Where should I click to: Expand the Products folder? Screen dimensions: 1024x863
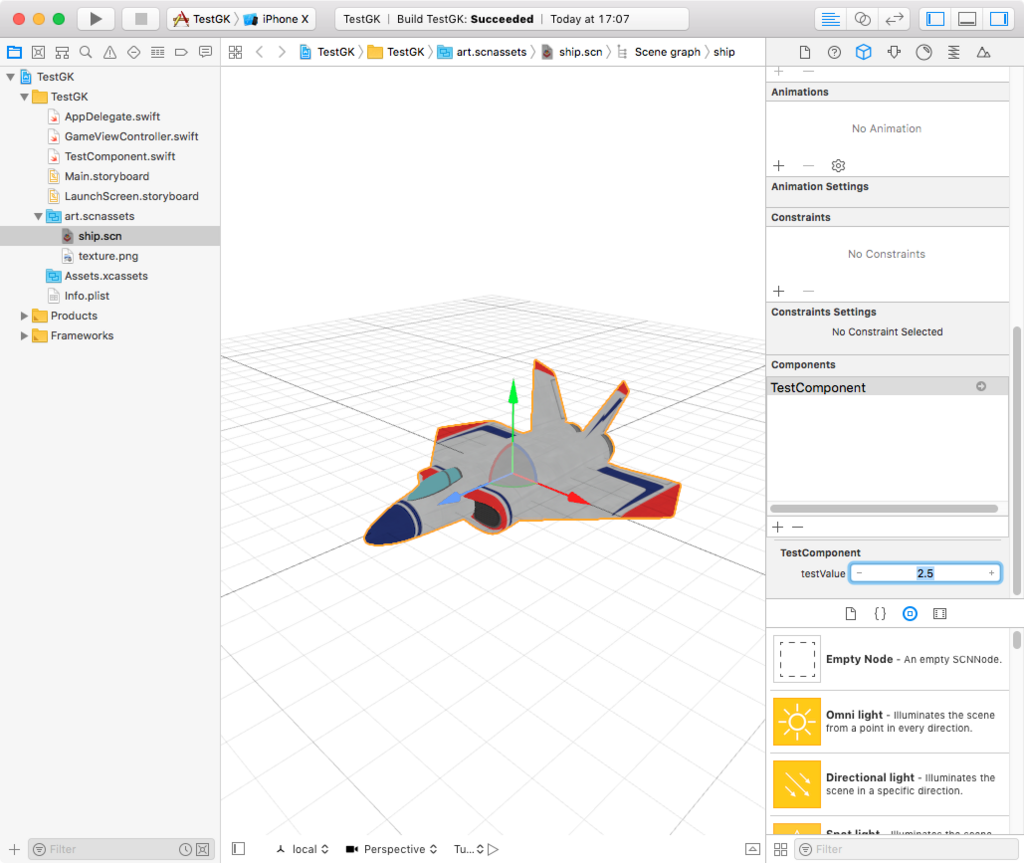[x=24, y=316]
